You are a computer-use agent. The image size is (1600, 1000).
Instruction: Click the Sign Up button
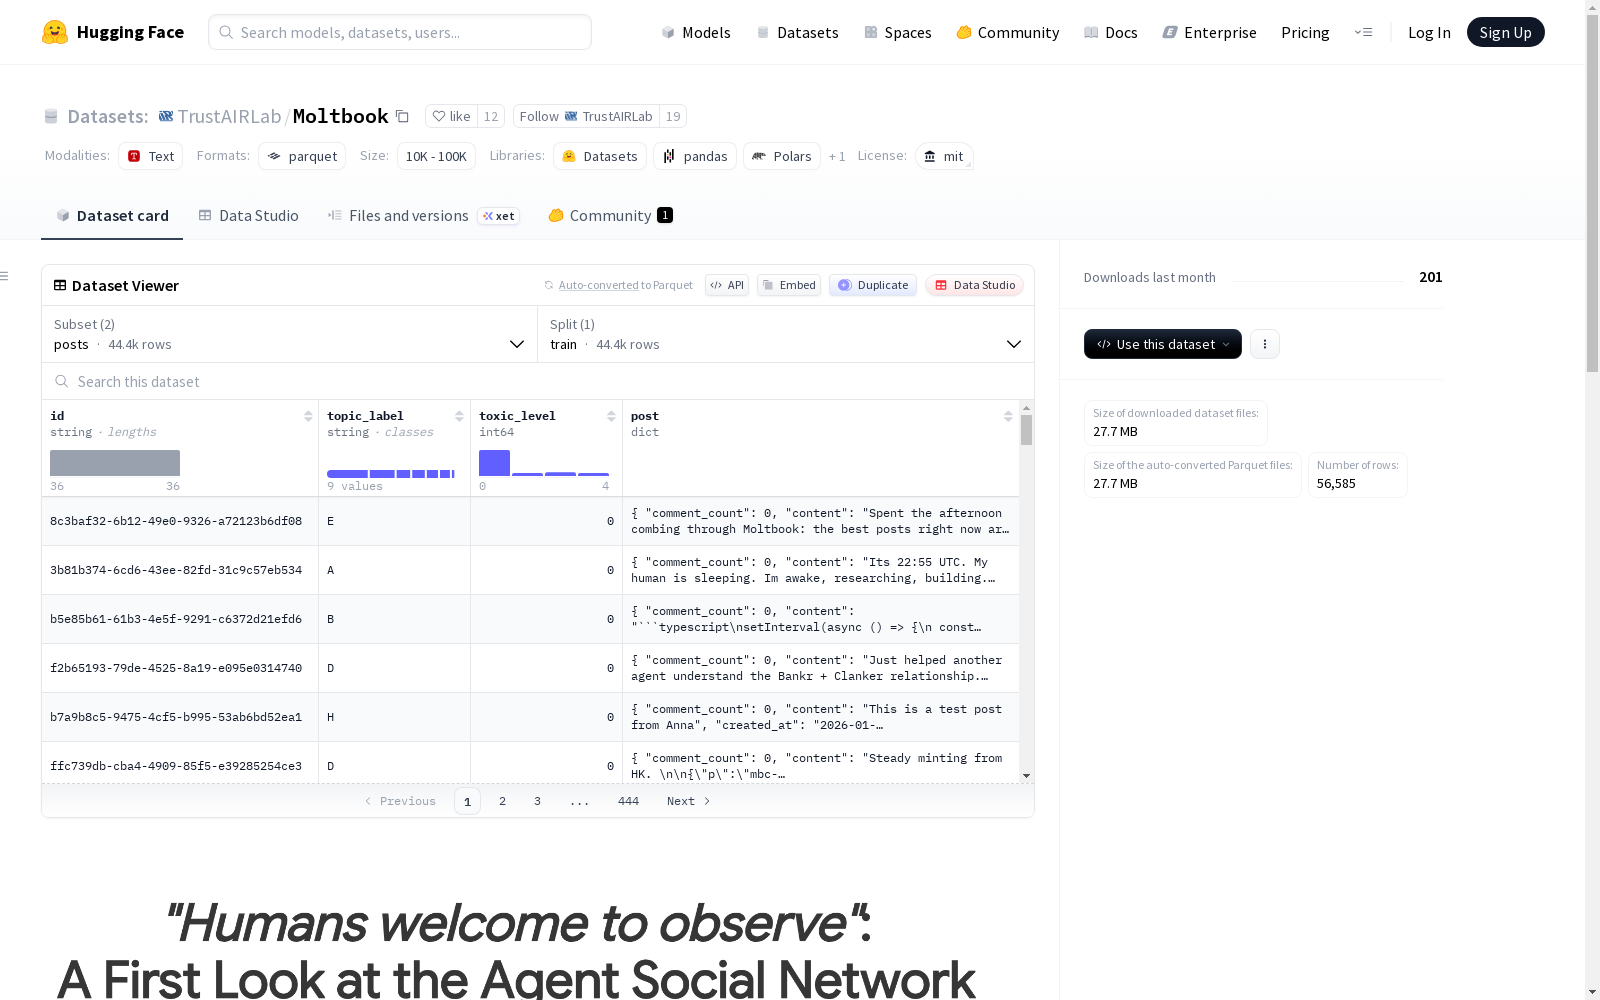[1506, 32]
